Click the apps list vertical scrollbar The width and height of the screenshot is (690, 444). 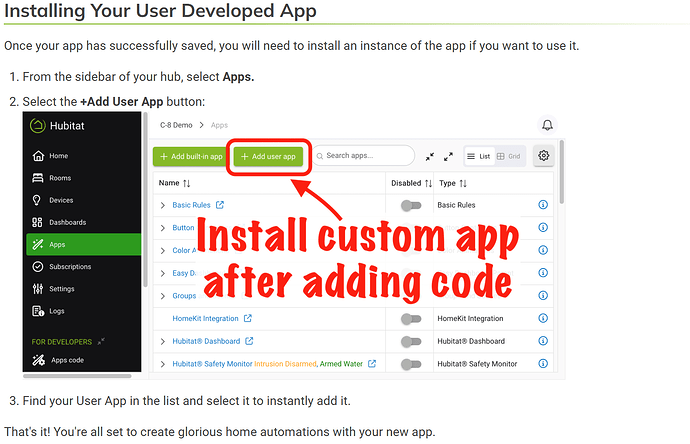pos(562,172)
